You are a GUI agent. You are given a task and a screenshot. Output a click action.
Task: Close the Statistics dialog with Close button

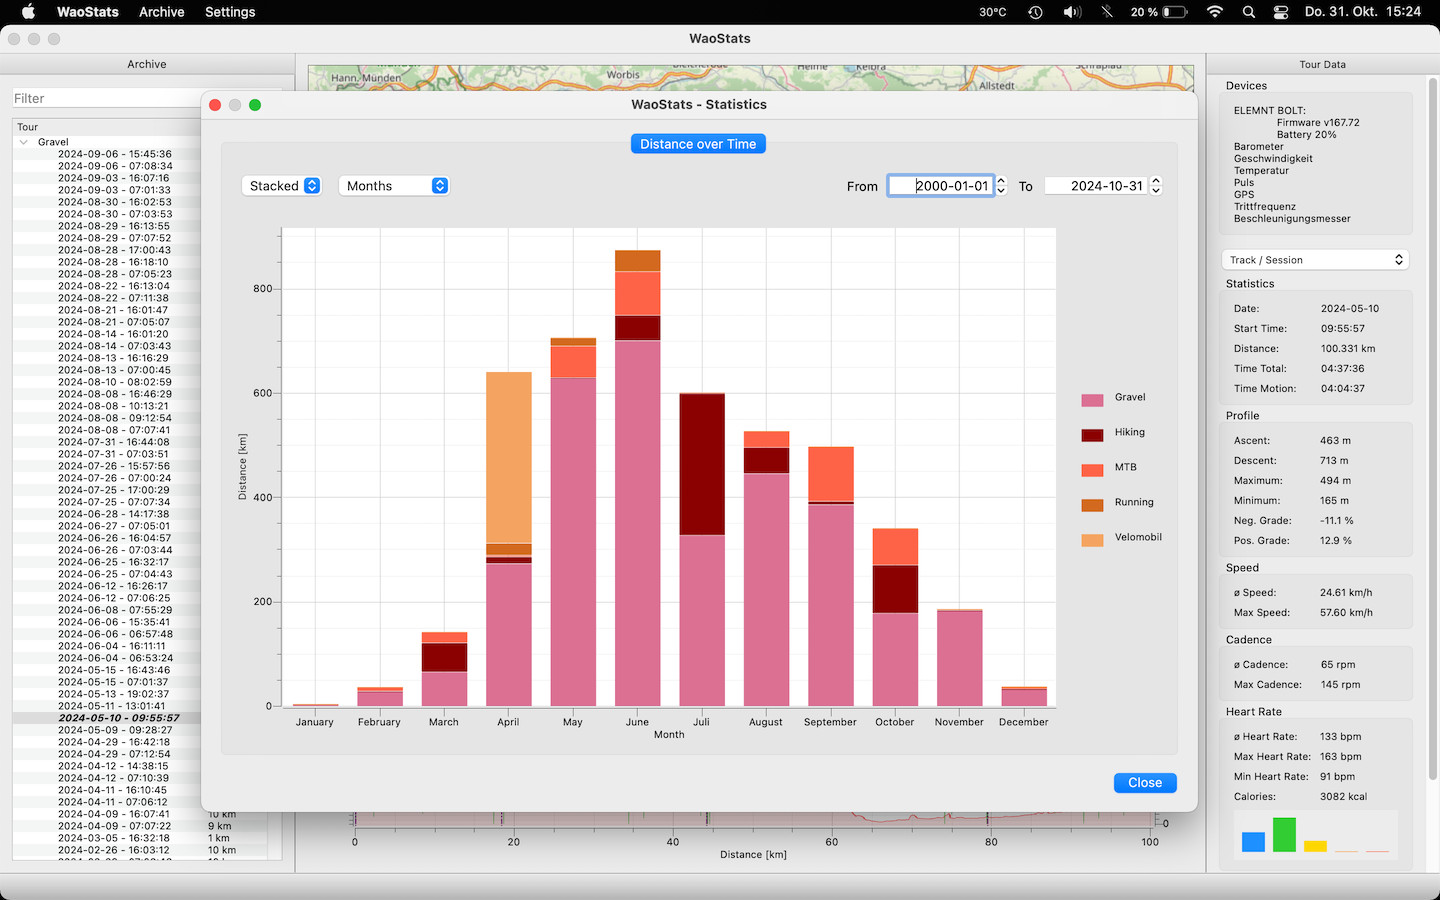click(x=1145, y=783)
